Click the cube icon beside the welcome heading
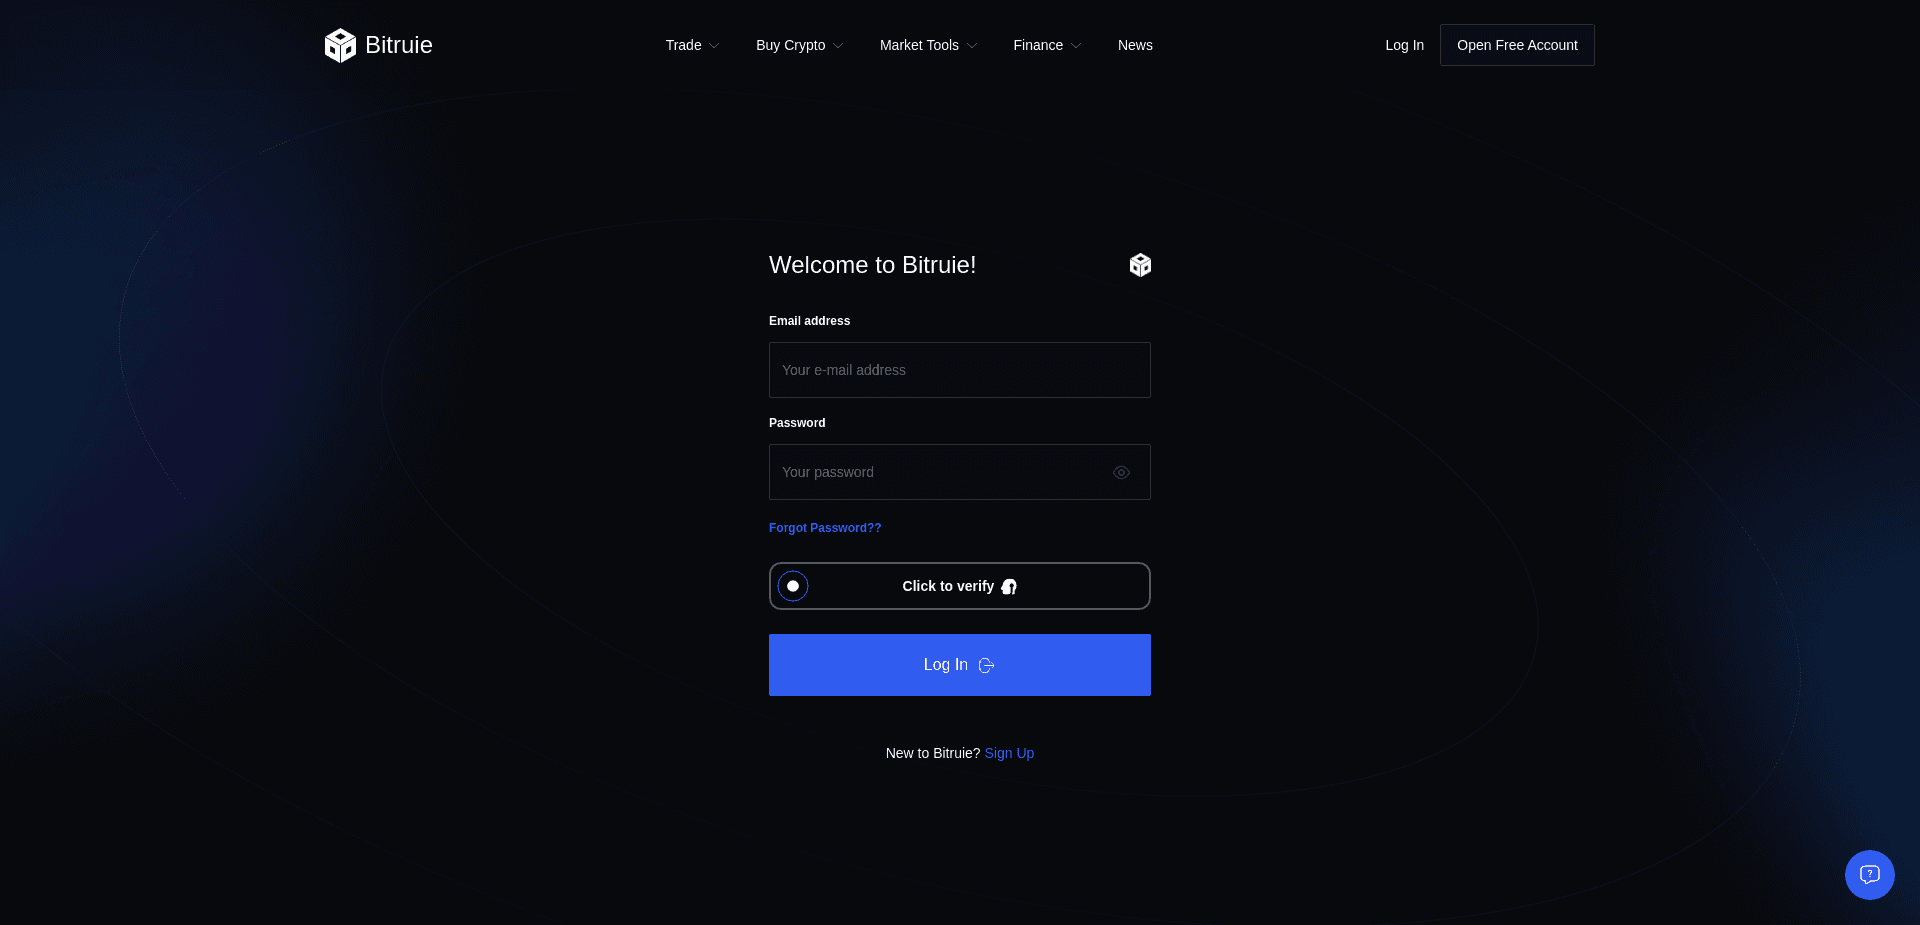 pyautogui.click(x=1140, y=264)
